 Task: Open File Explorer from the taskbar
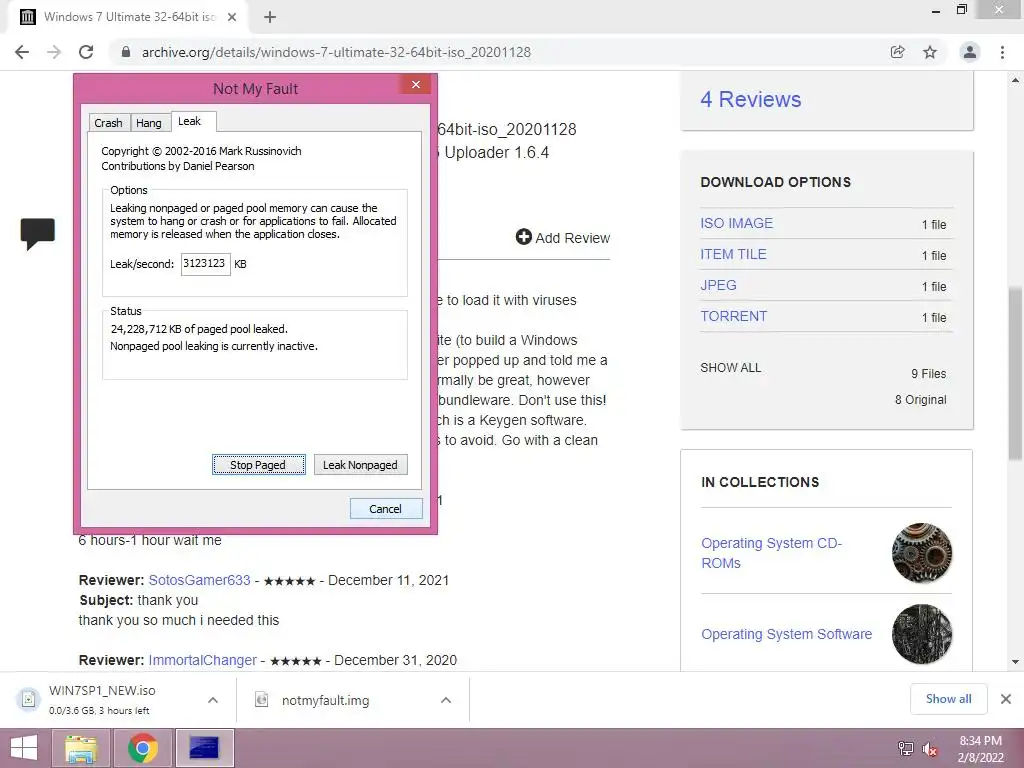pos(81,748)
